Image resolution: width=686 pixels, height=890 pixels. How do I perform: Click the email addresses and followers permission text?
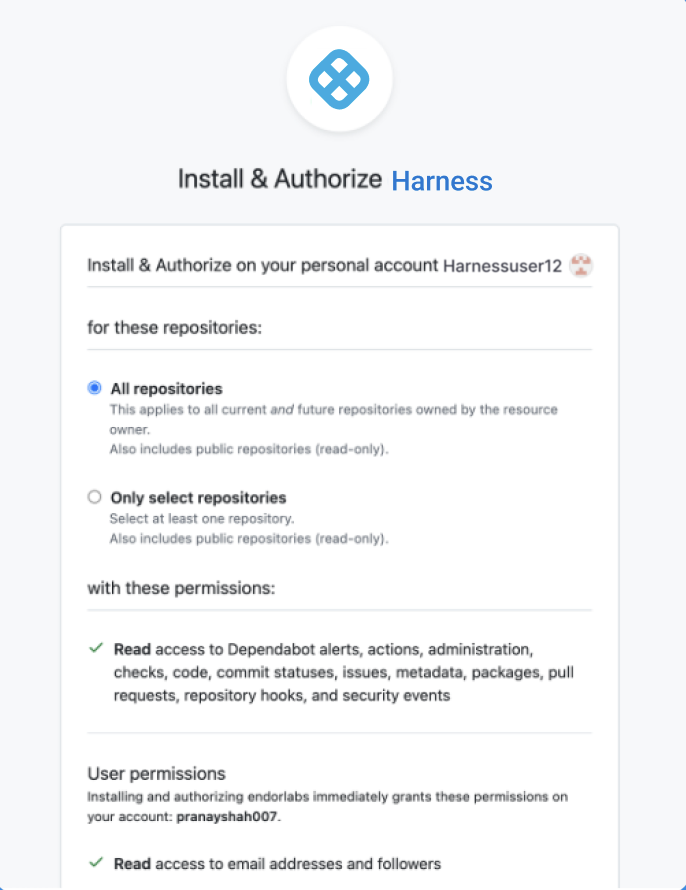(x=277, y=863)
